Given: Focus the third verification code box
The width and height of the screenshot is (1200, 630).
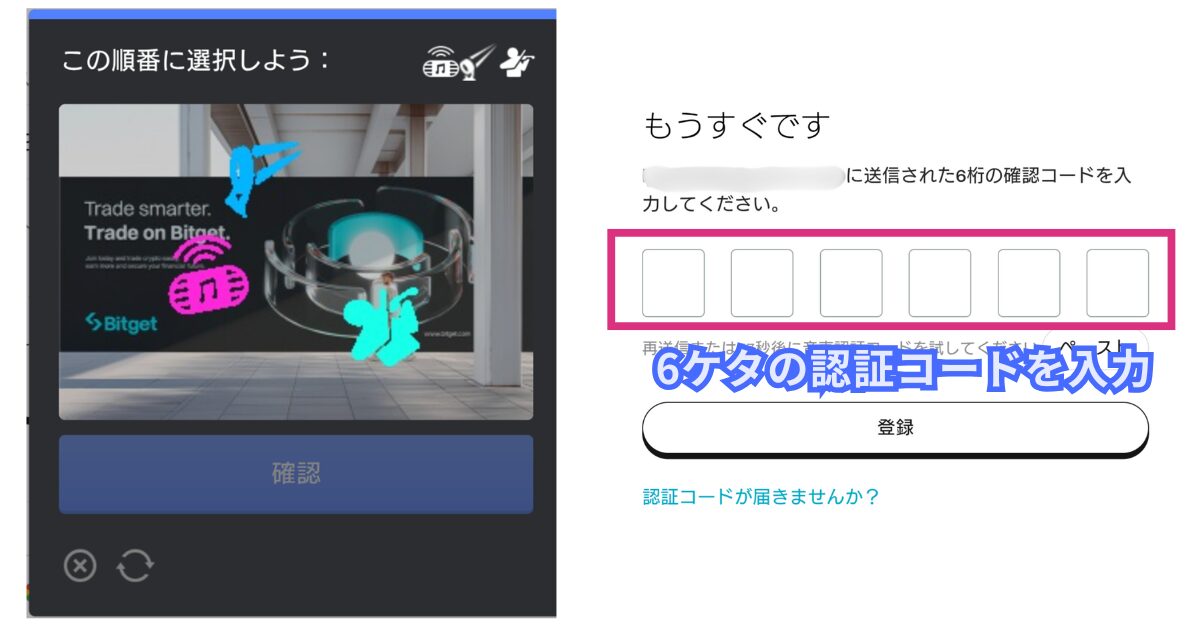Looking at the screenshot, I should (x=851, y=283).
